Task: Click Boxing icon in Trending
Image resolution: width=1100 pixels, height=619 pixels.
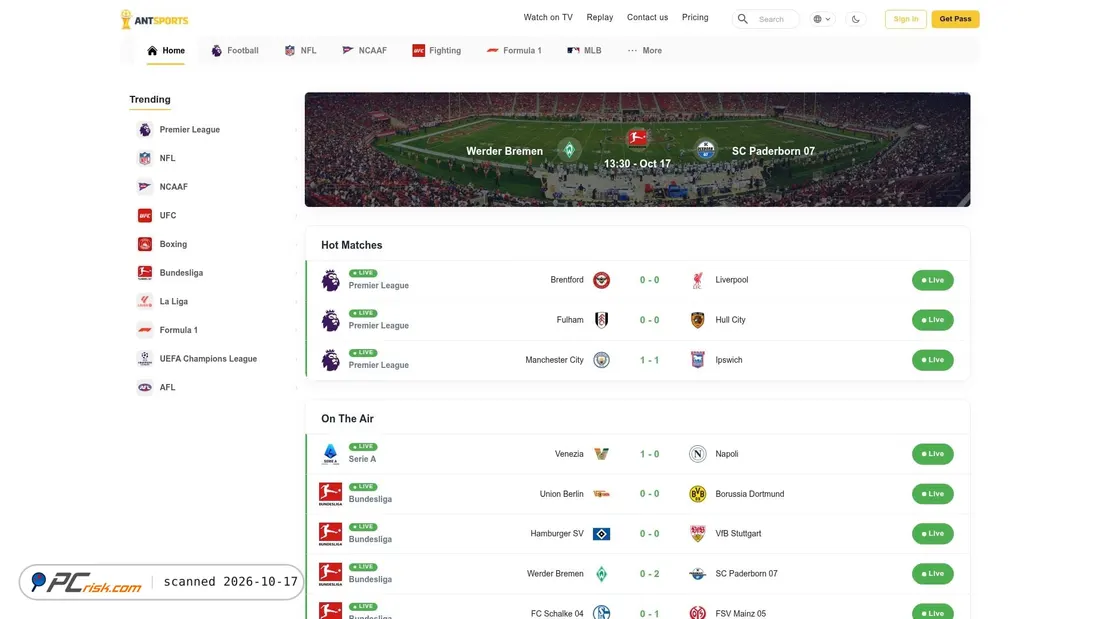Action: (x=145, y=244)
